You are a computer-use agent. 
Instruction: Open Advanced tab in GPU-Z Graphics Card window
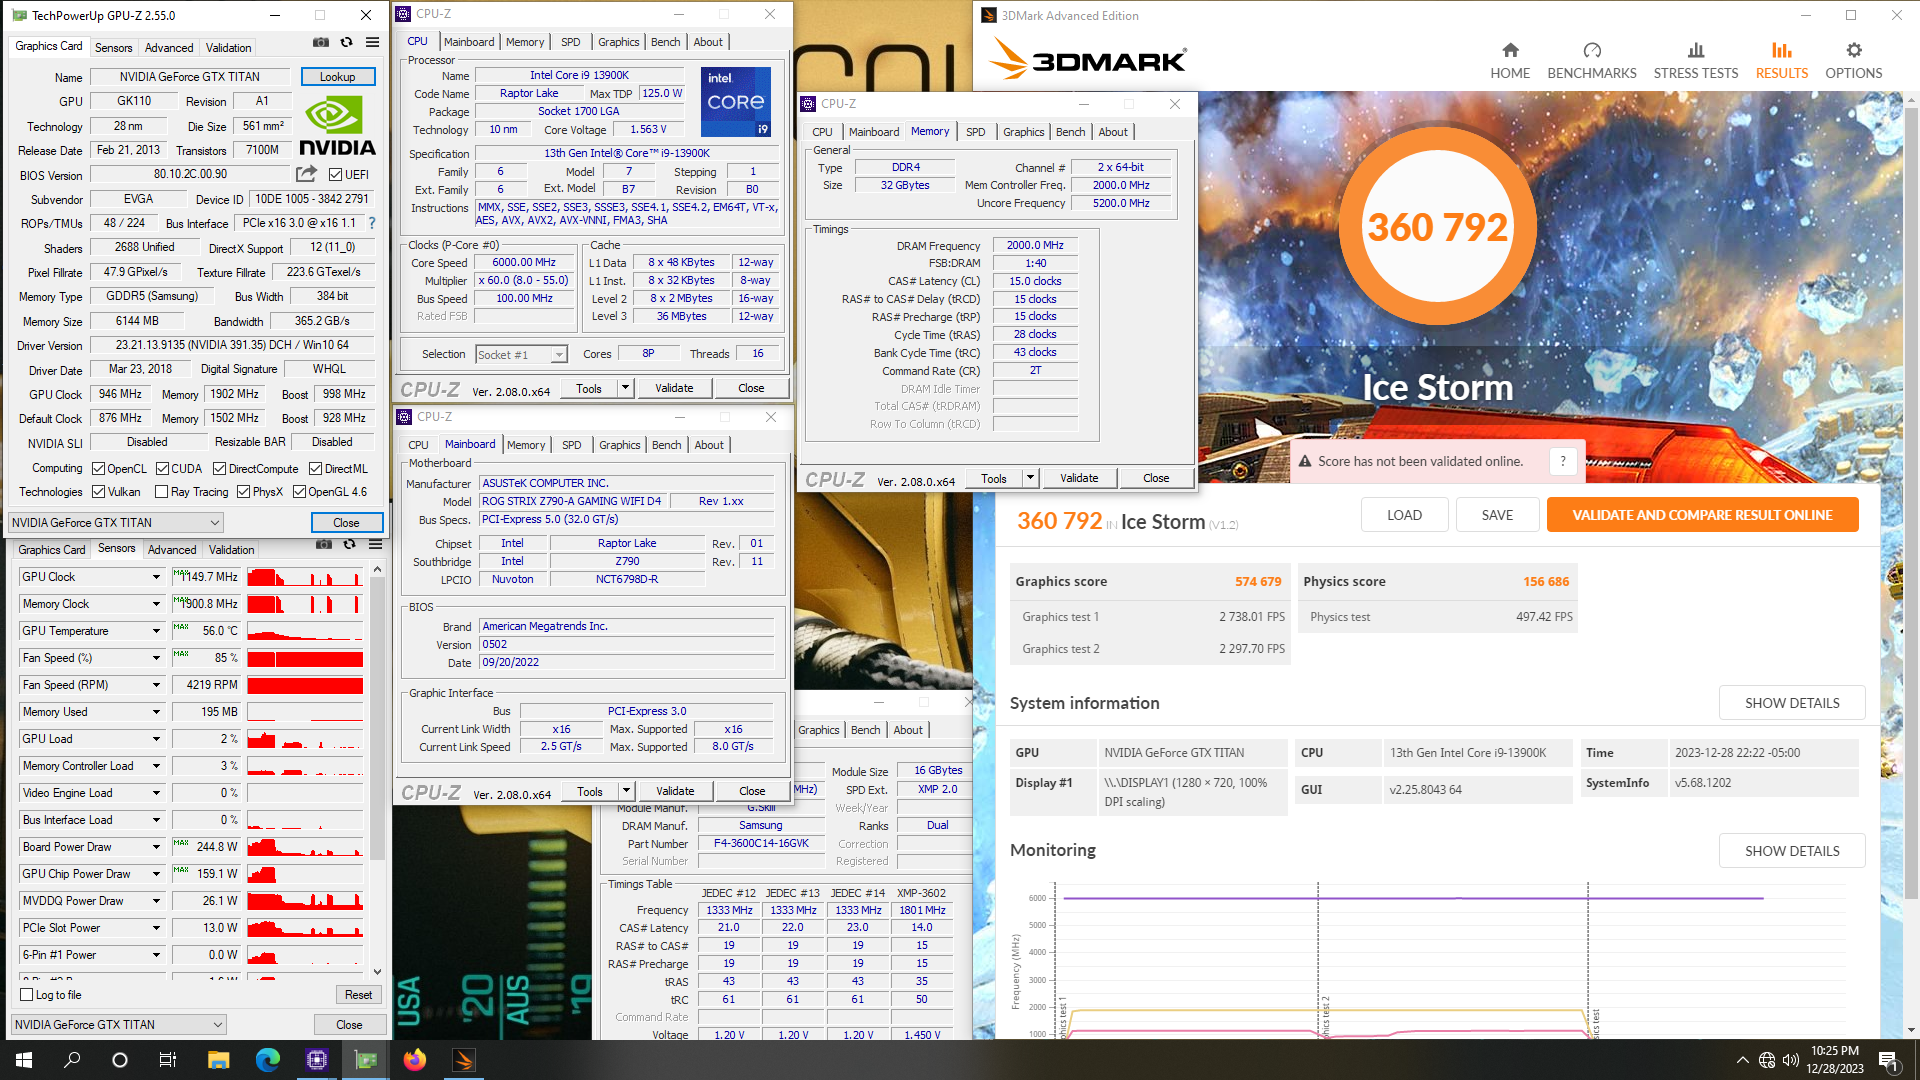[x=169, y=47]
